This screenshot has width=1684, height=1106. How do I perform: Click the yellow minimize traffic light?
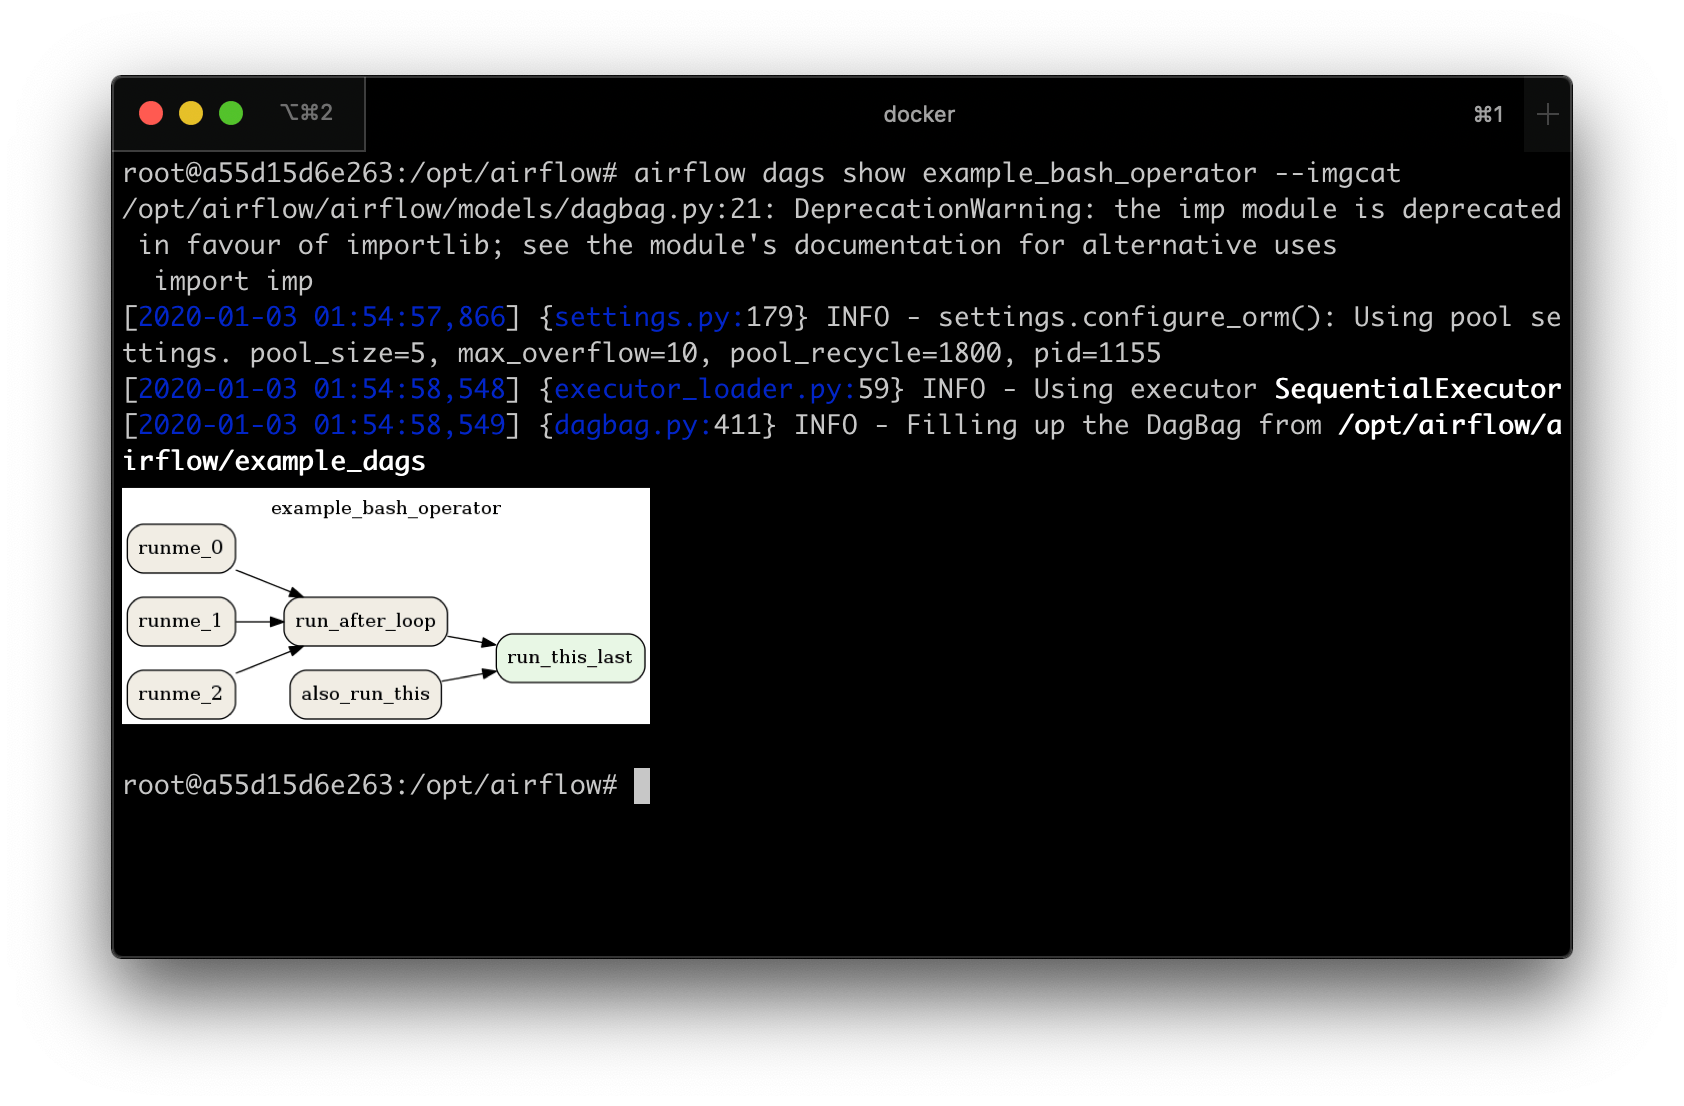191,113
